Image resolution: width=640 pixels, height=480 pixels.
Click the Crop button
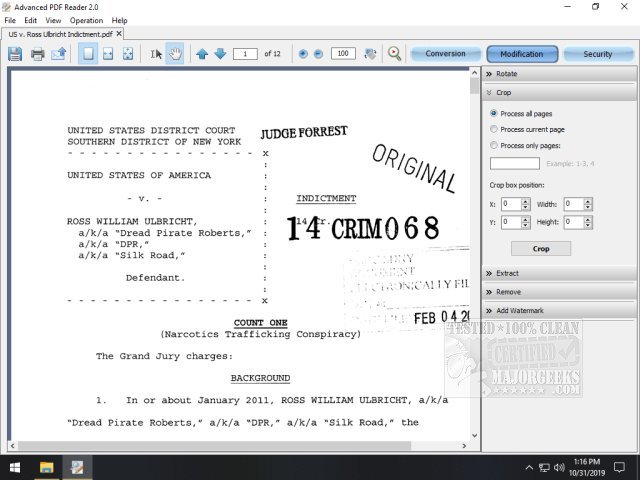click(541, 249)
